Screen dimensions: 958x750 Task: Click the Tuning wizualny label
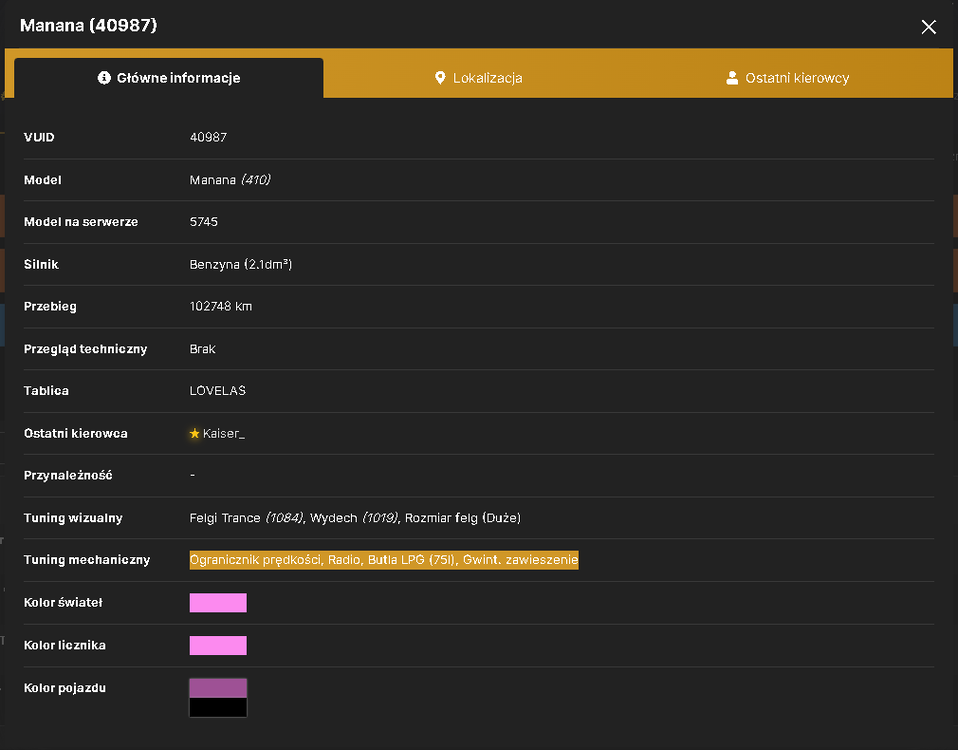tap(73, 518)
